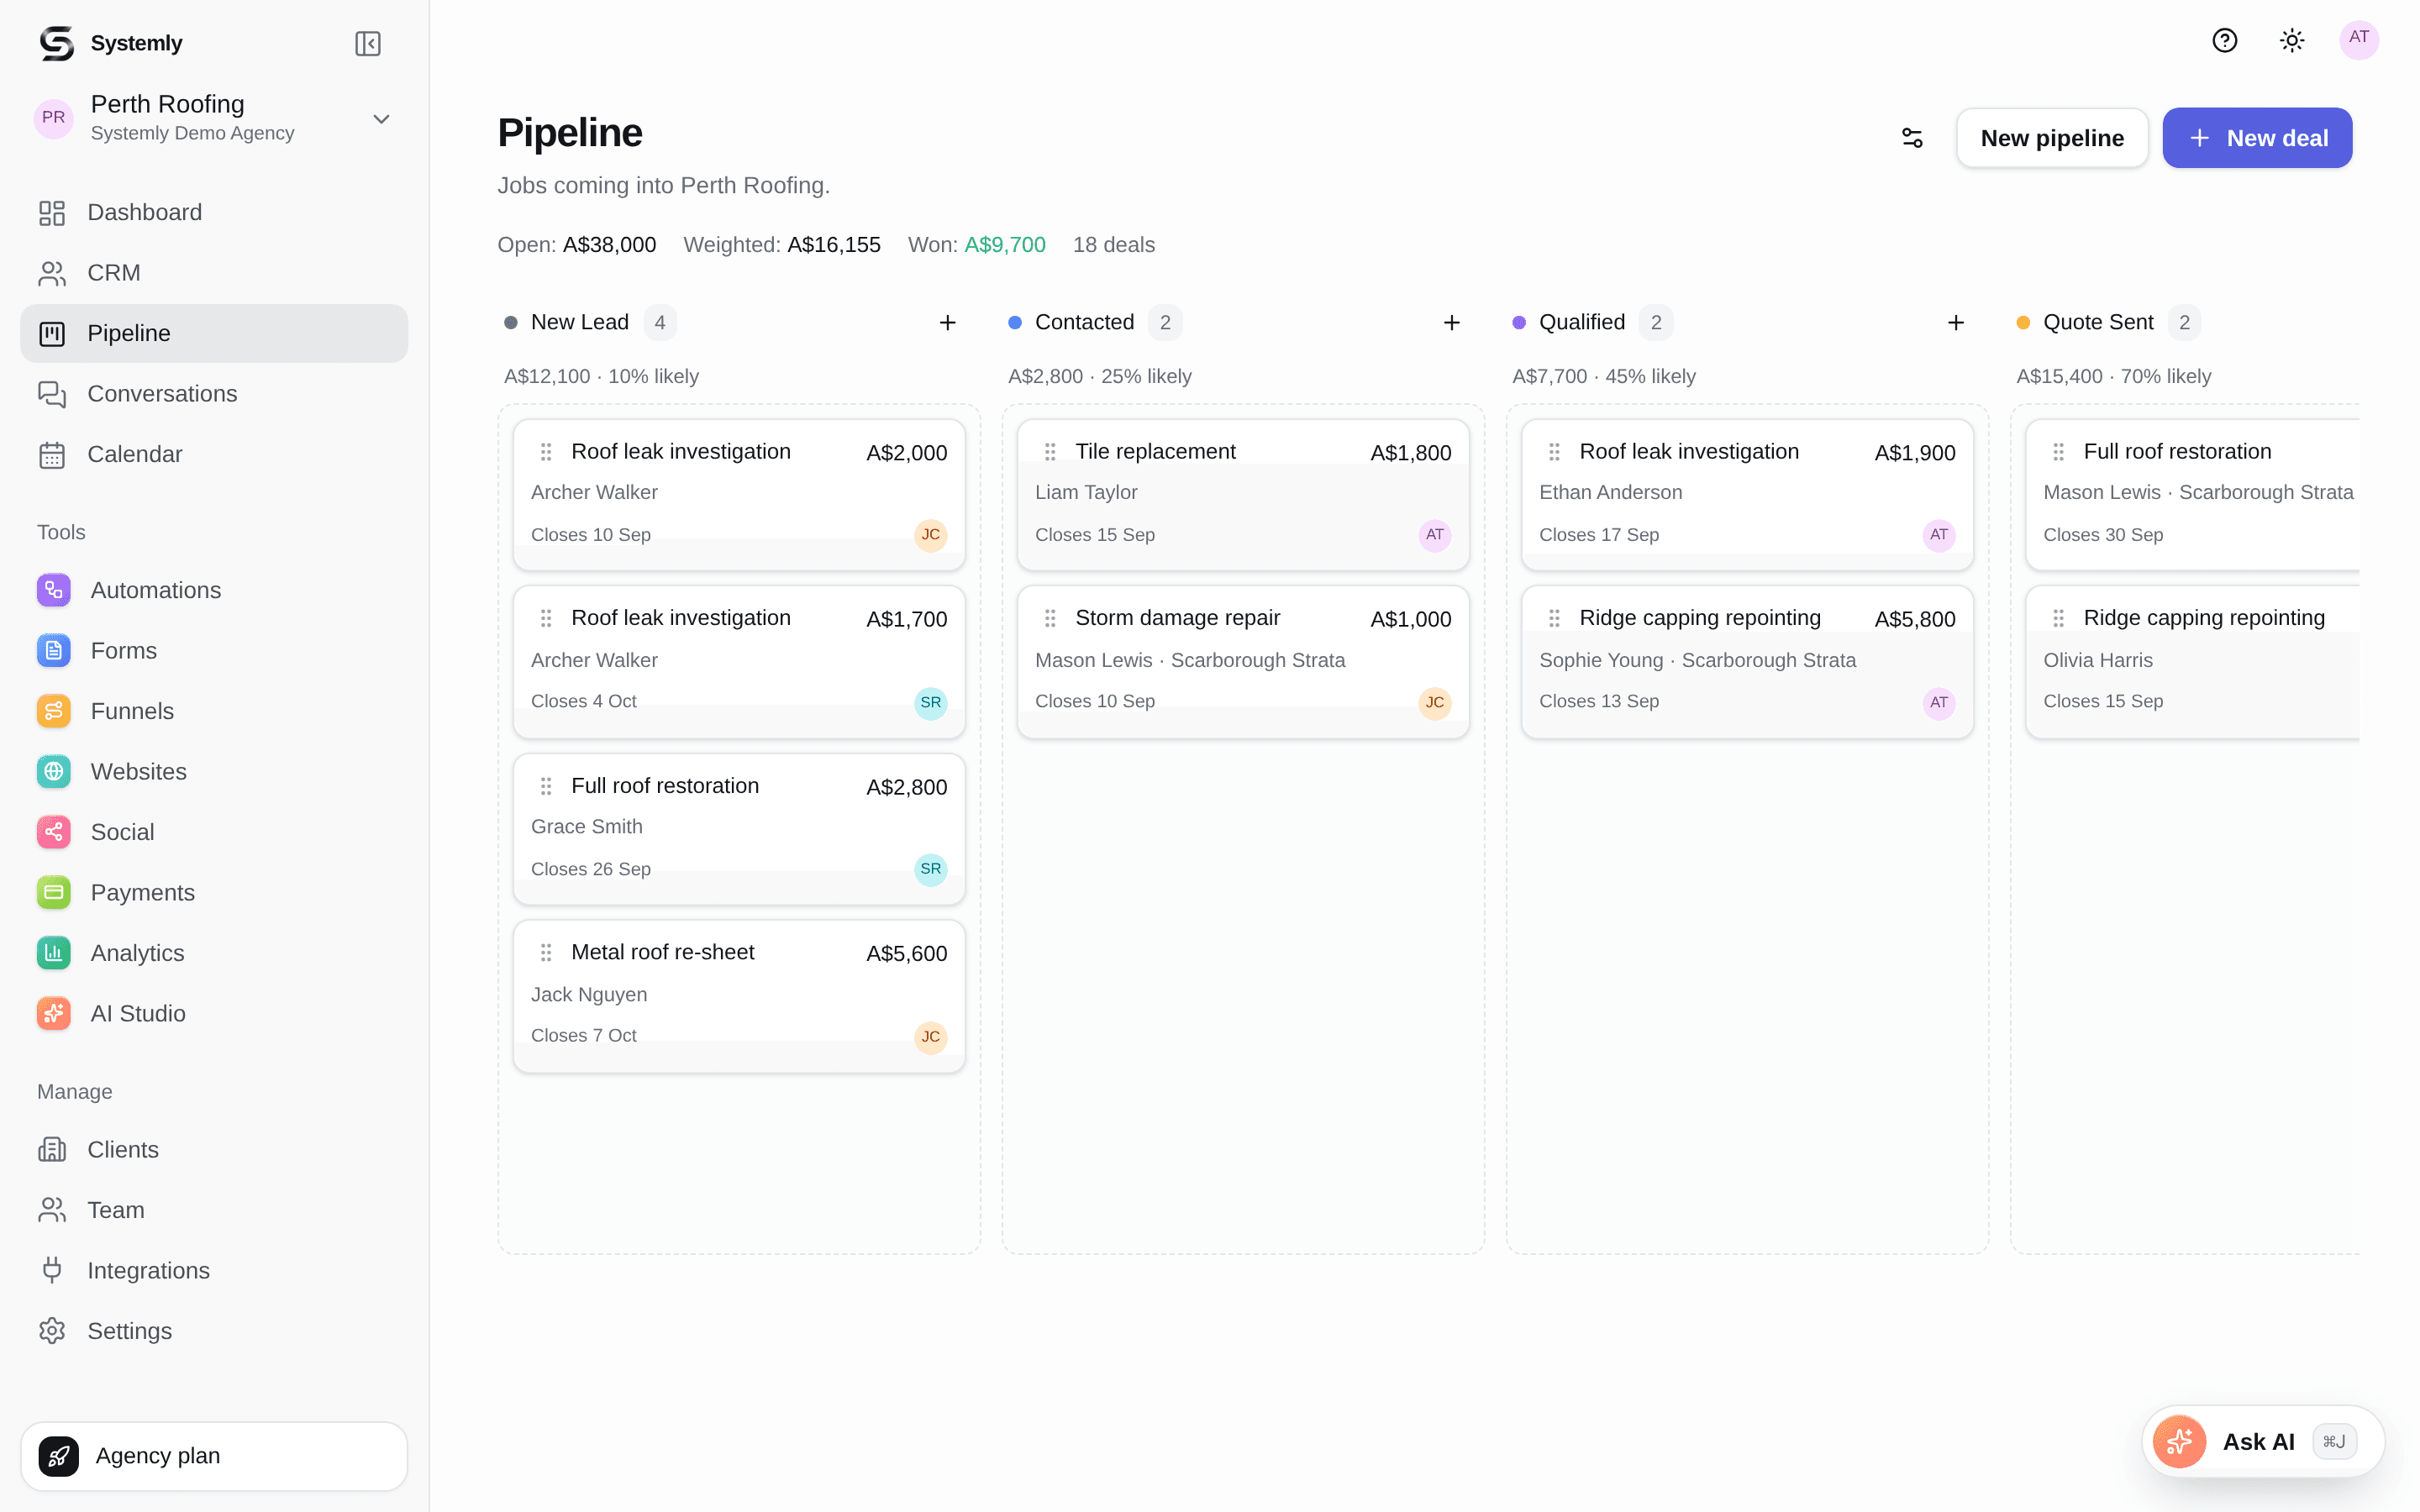Add a deal to Contacted column

point(1451,322)
